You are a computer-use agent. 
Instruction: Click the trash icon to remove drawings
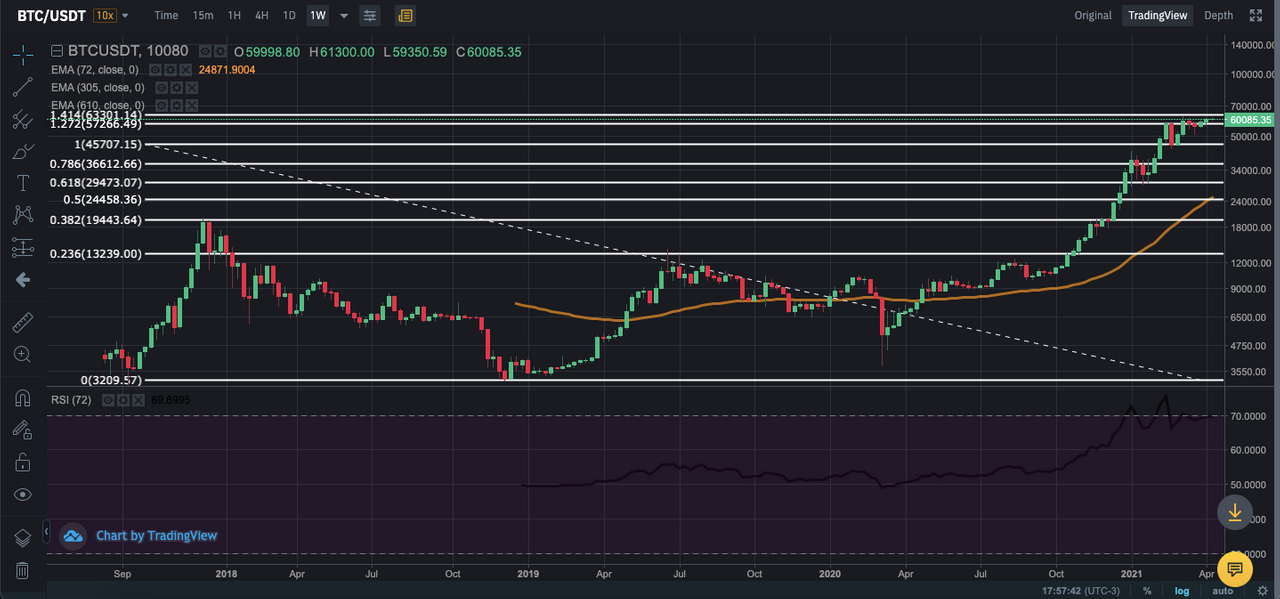pyautogui.click(x=22, y=571)
